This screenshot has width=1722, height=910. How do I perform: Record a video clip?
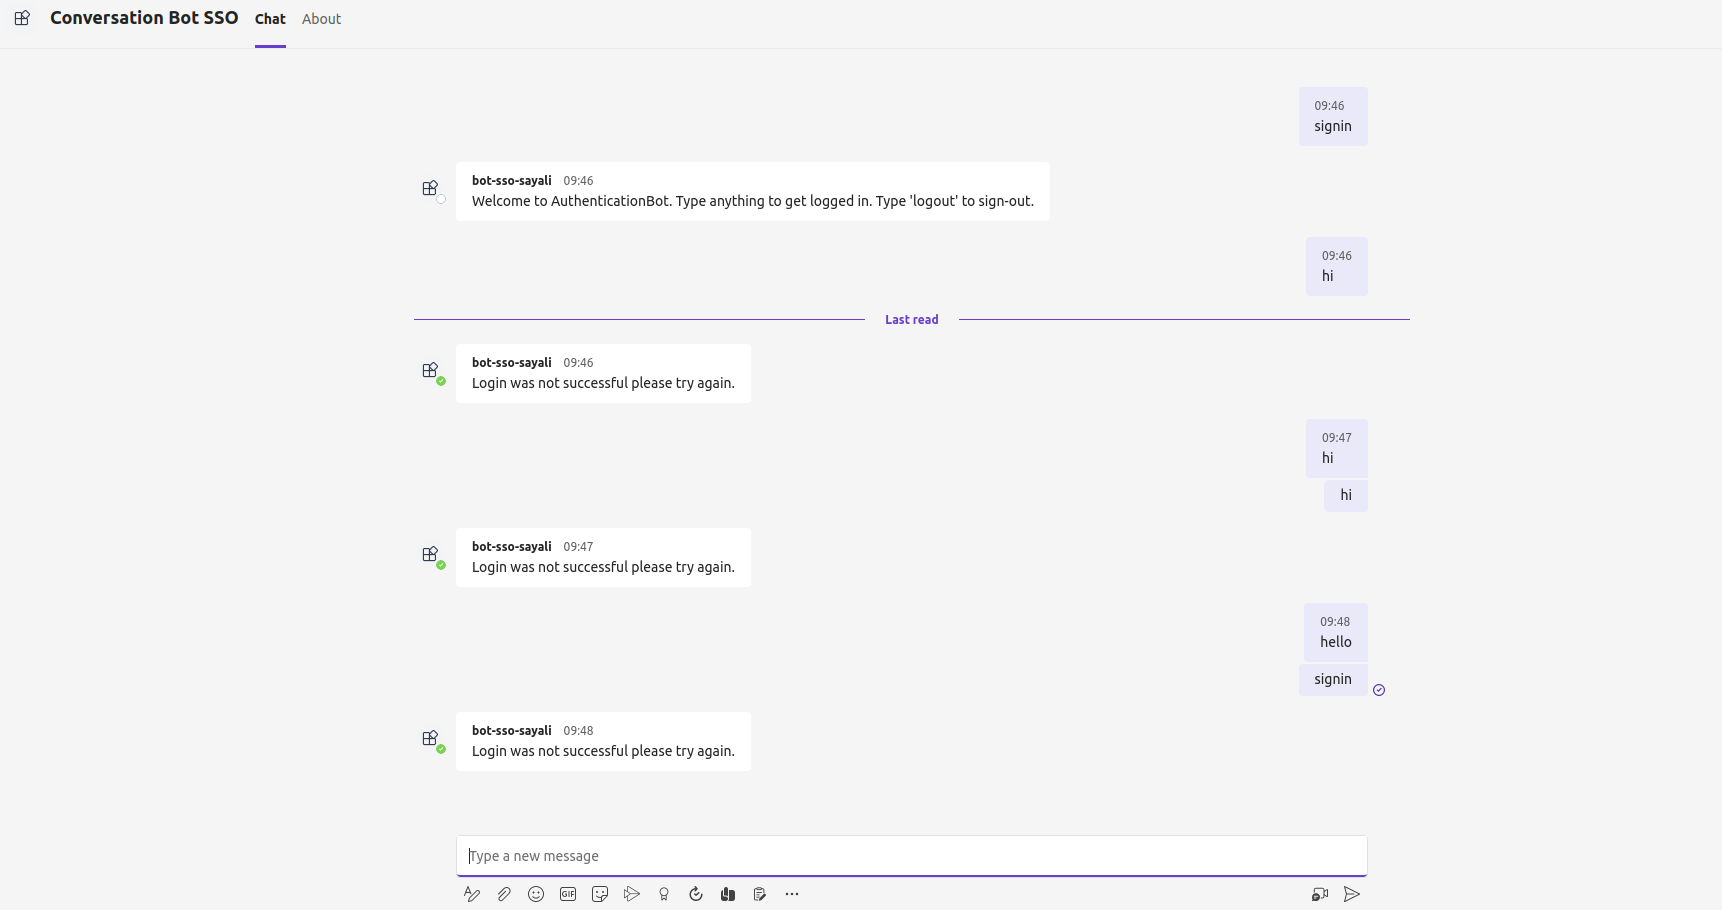pos(1320,893)
